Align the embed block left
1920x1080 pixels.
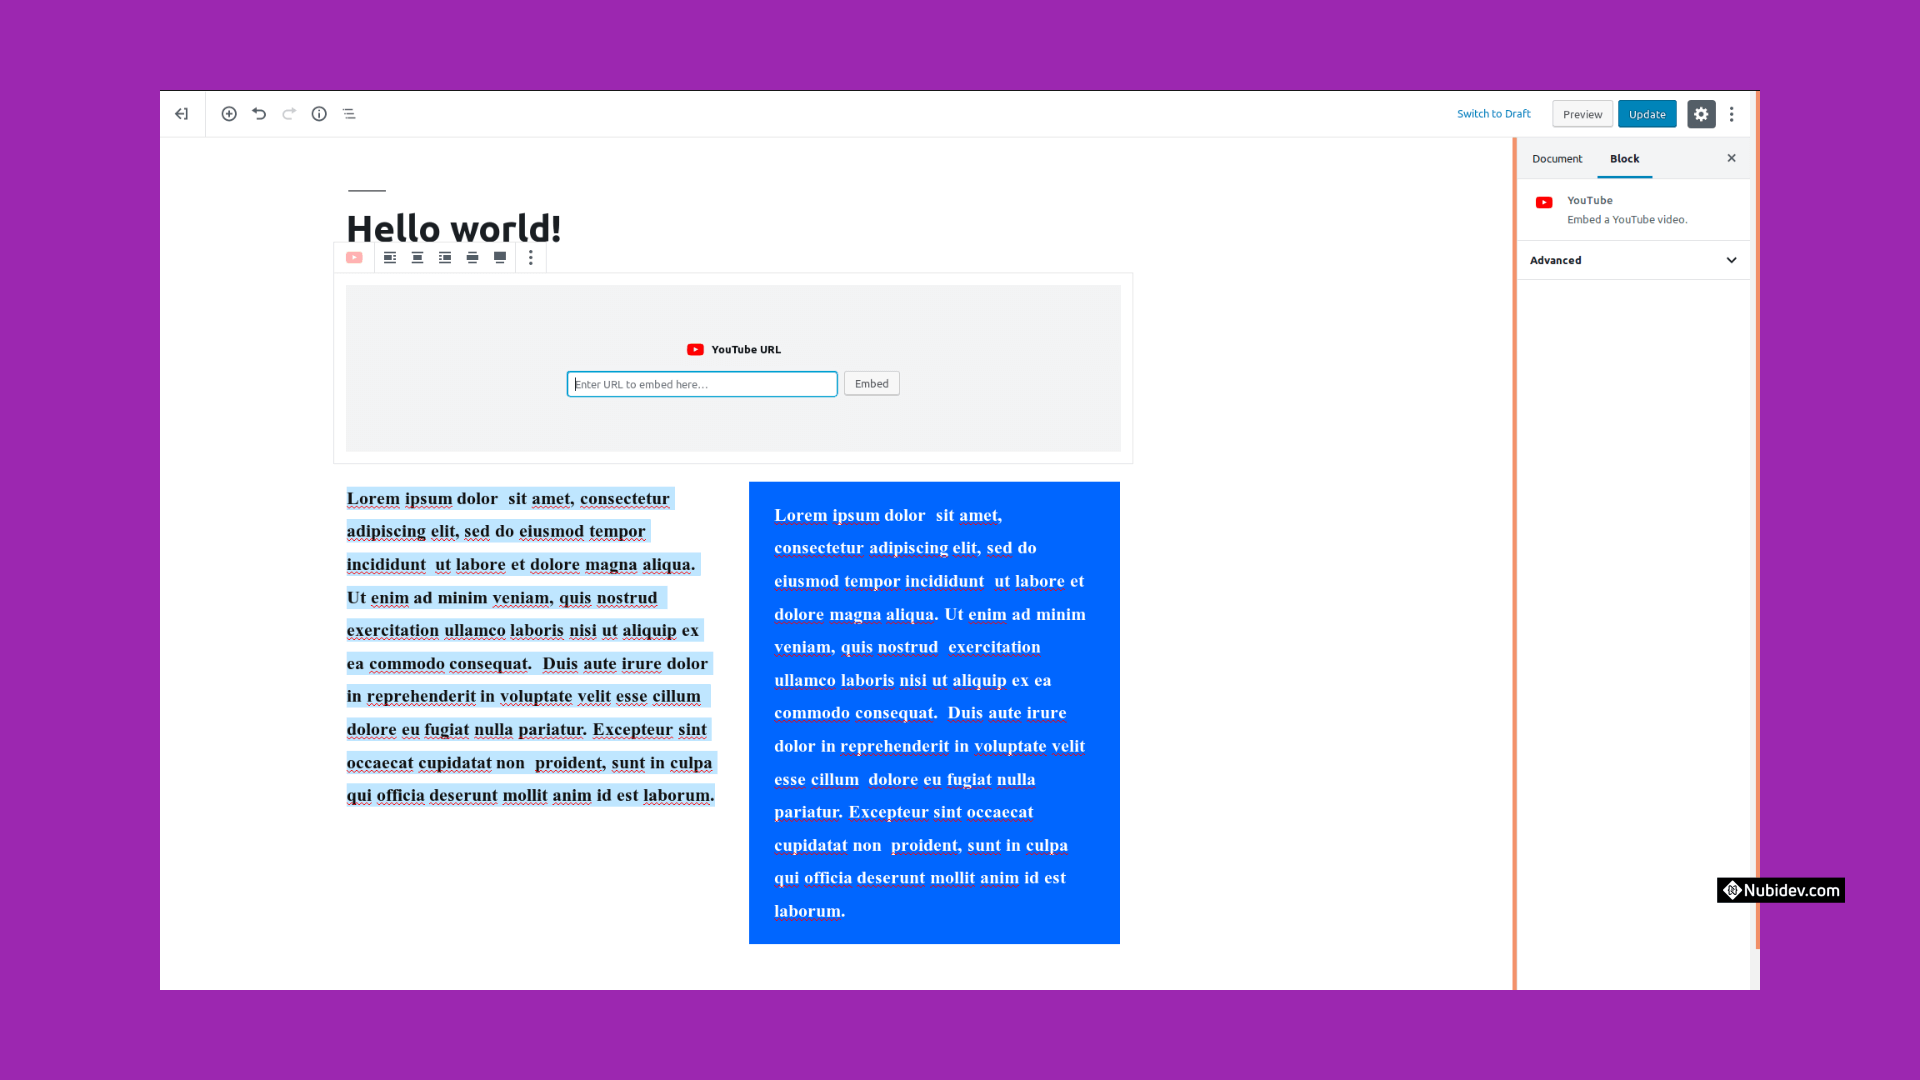pos(390,258)
